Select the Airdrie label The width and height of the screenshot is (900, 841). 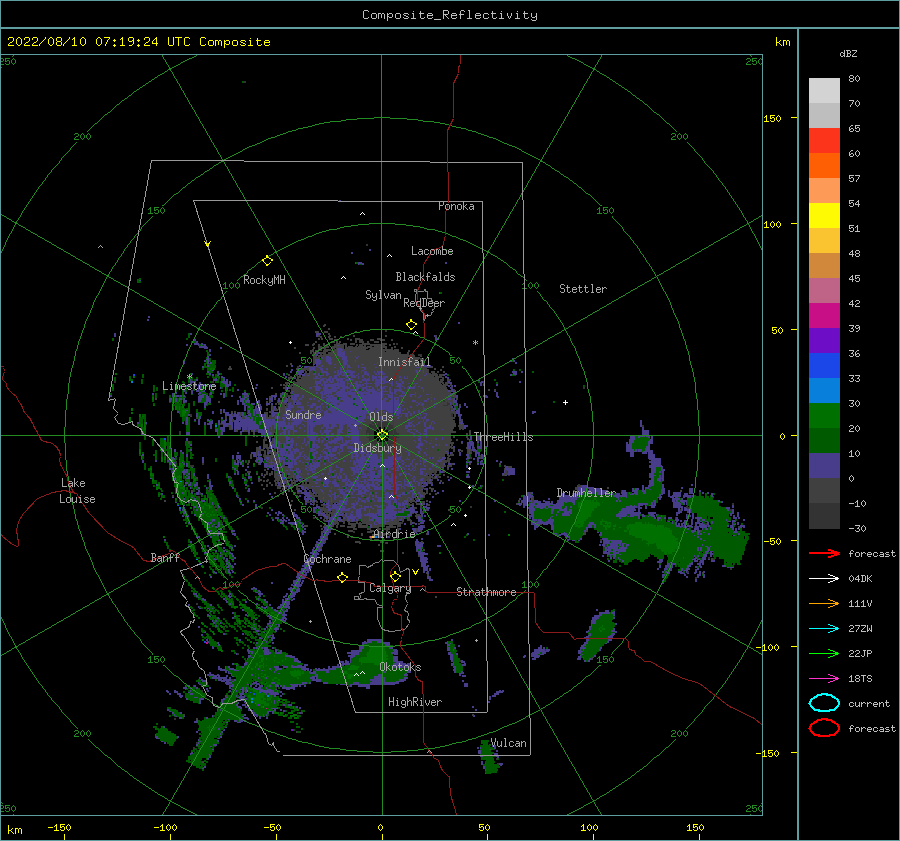394,534
